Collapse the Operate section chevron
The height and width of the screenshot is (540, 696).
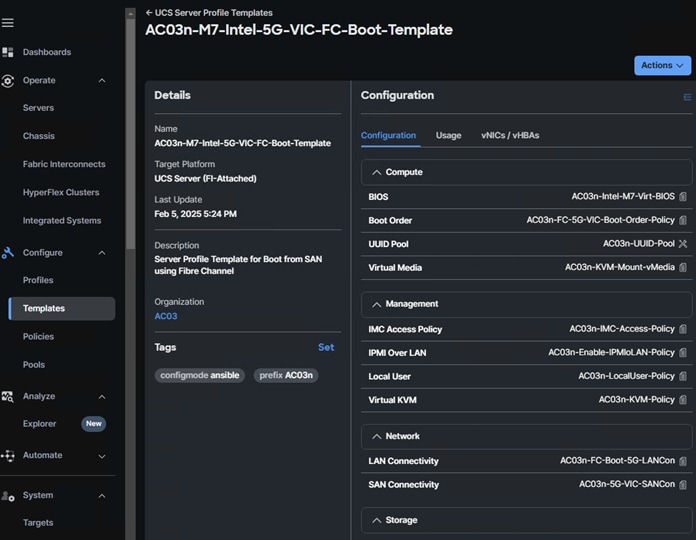tap(102, 80)
